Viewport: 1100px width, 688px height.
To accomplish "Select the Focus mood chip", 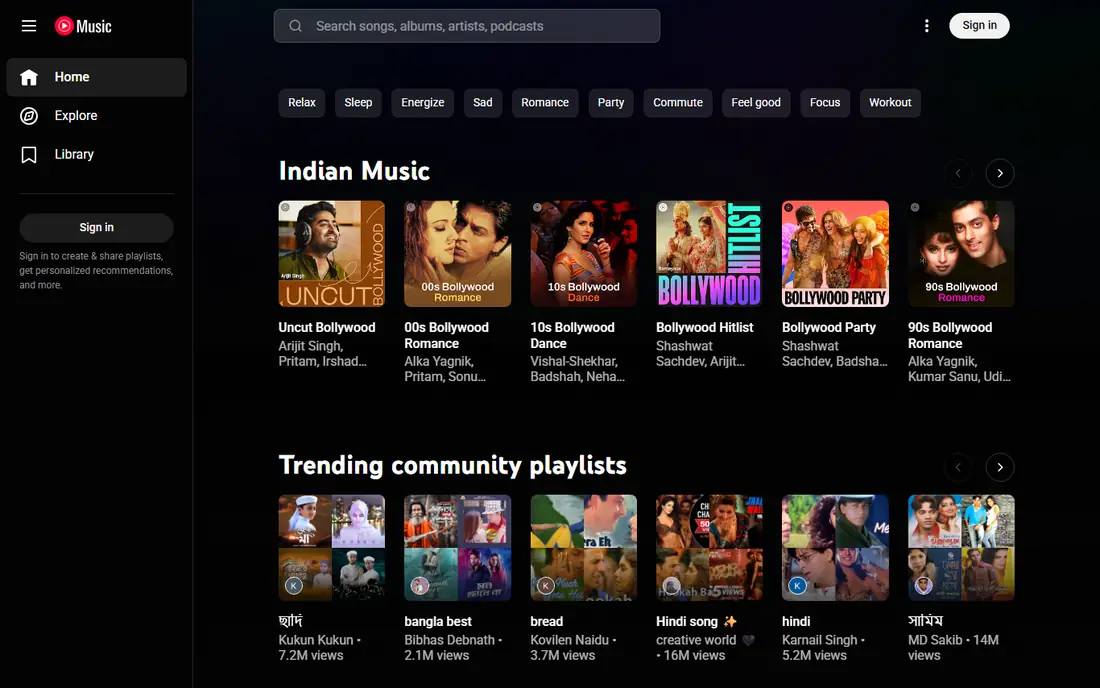I will [x=825, y=102].
